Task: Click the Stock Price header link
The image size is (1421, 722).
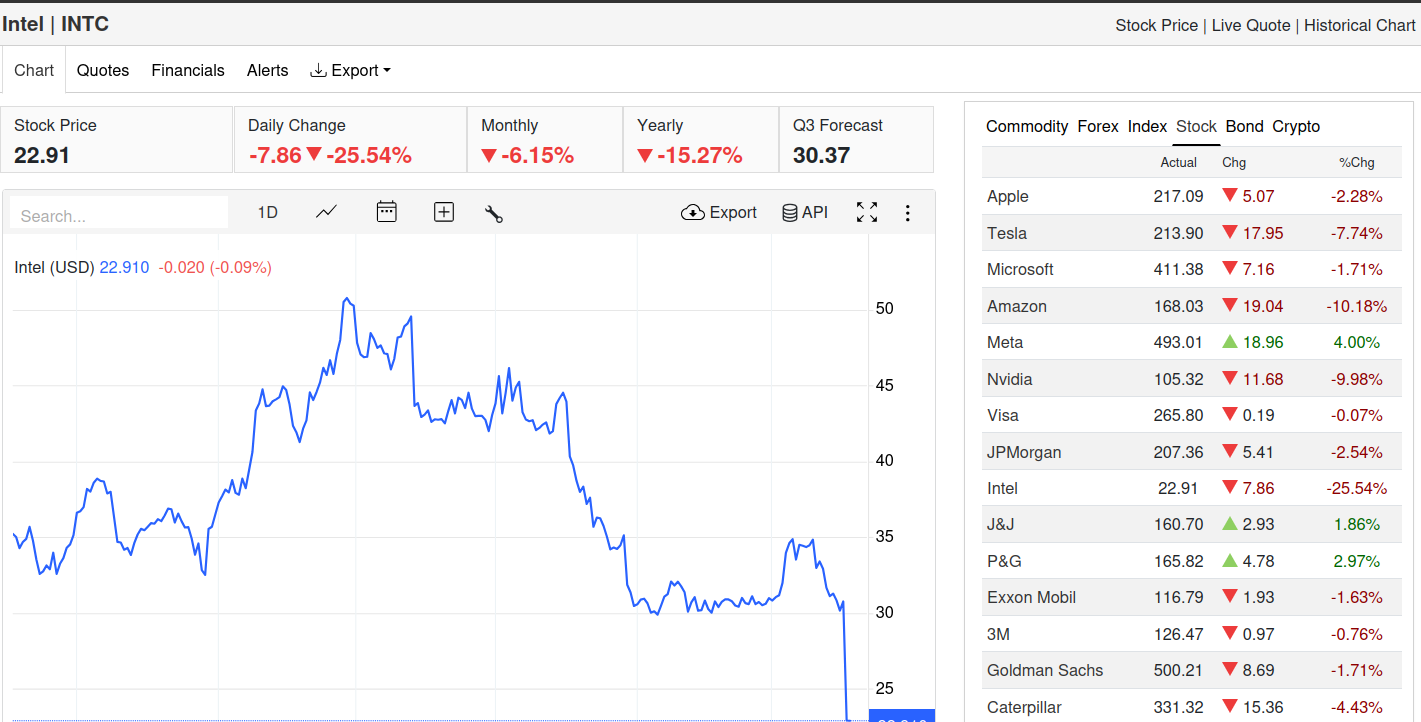Action: click(x=1156, y=25)
